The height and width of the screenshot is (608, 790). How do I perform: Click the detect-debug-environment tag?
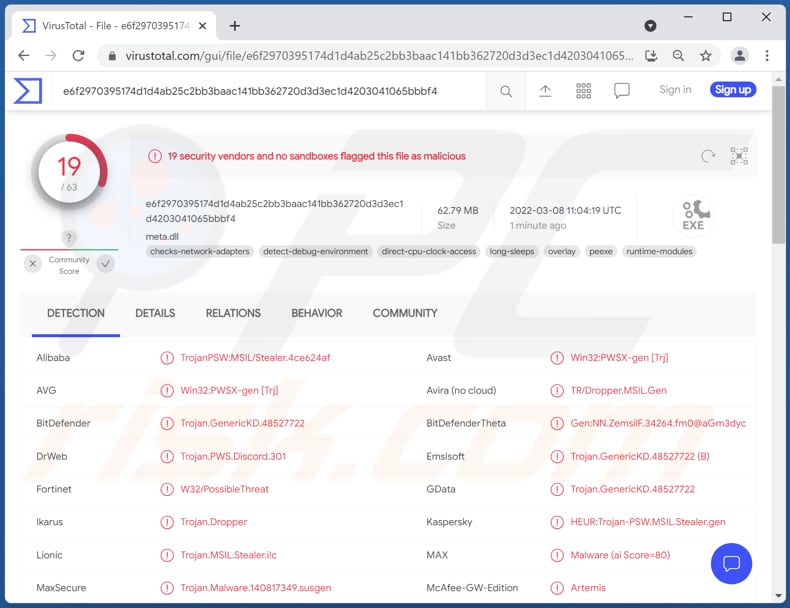315,251
